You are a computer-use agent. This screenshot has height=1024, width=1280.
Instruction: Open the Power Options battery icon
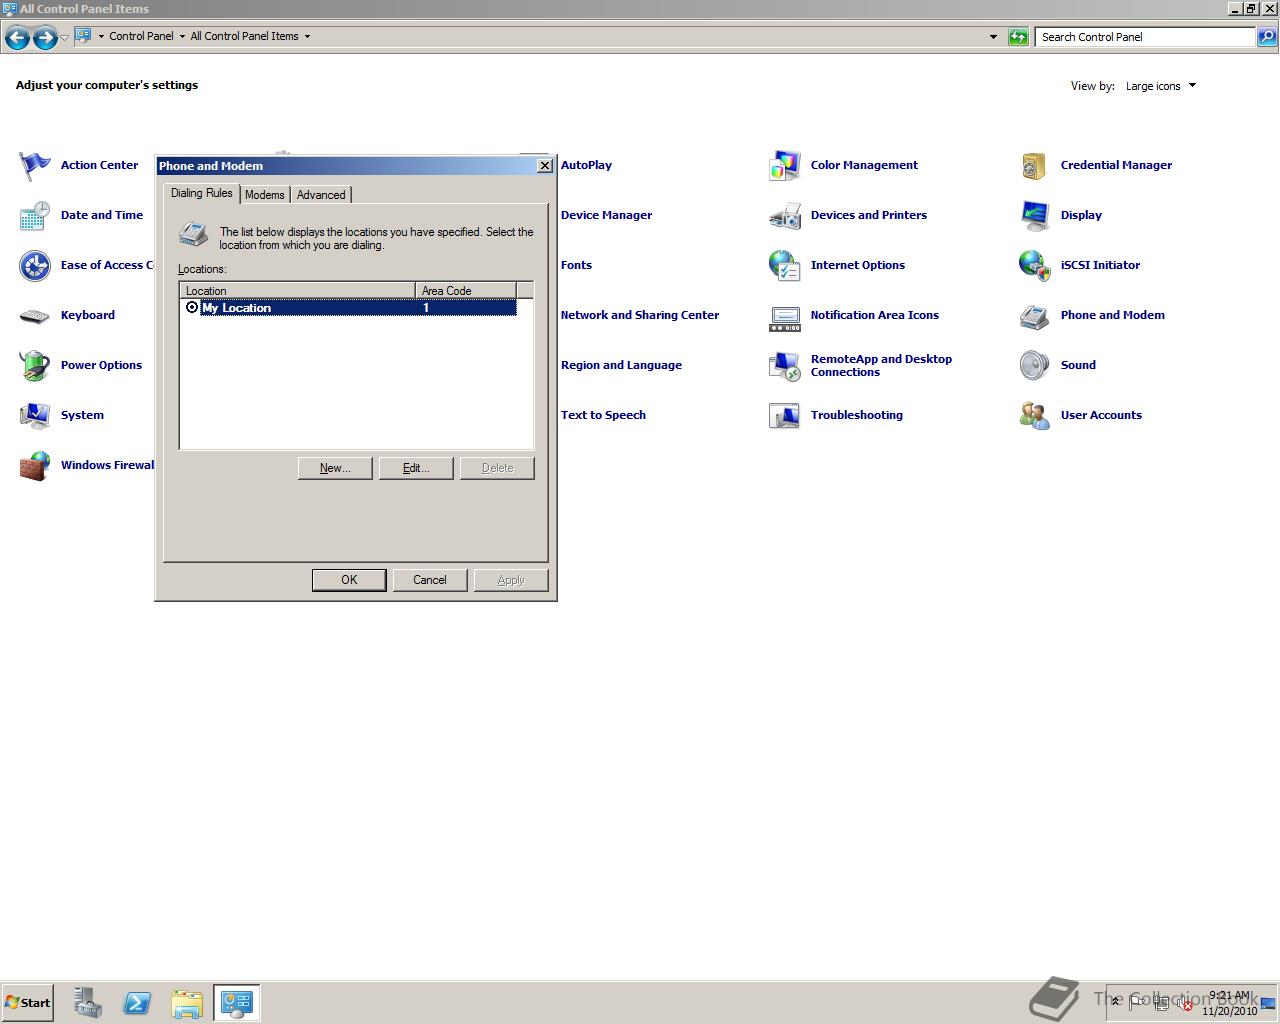[35, 366]
